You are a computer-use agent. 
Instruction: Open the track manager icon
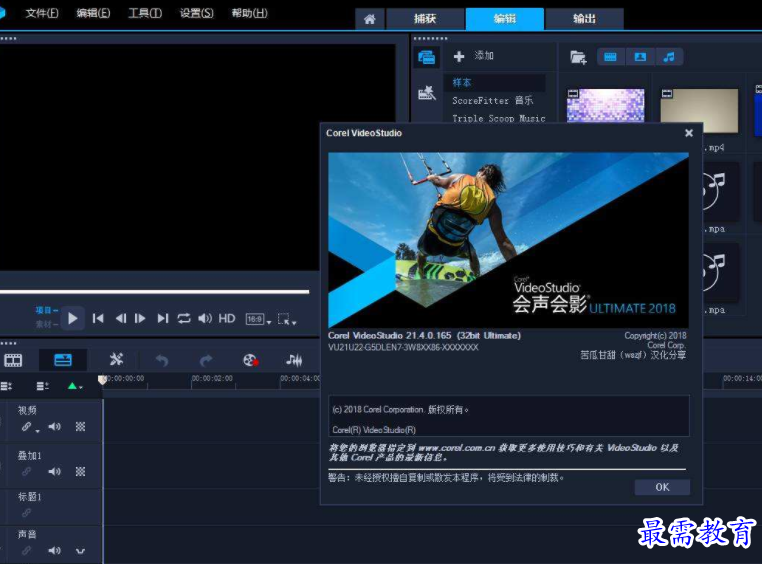[x=43, y=386]
